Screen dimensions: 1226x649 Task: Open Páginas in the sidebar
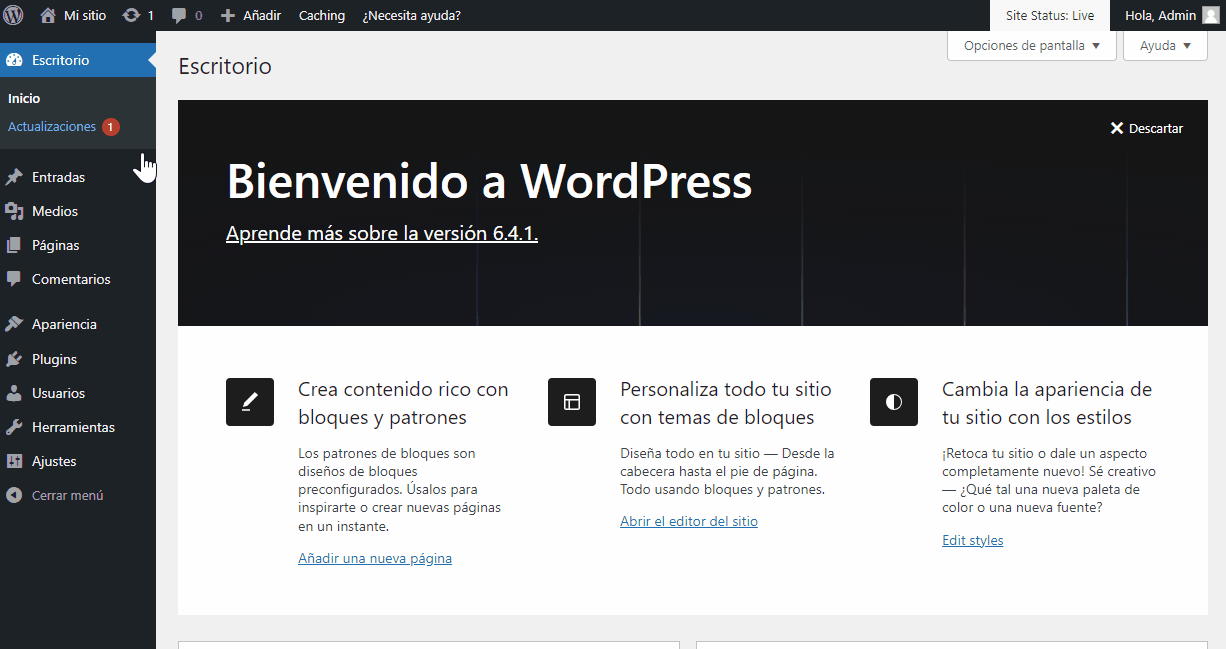pos(78,245)
